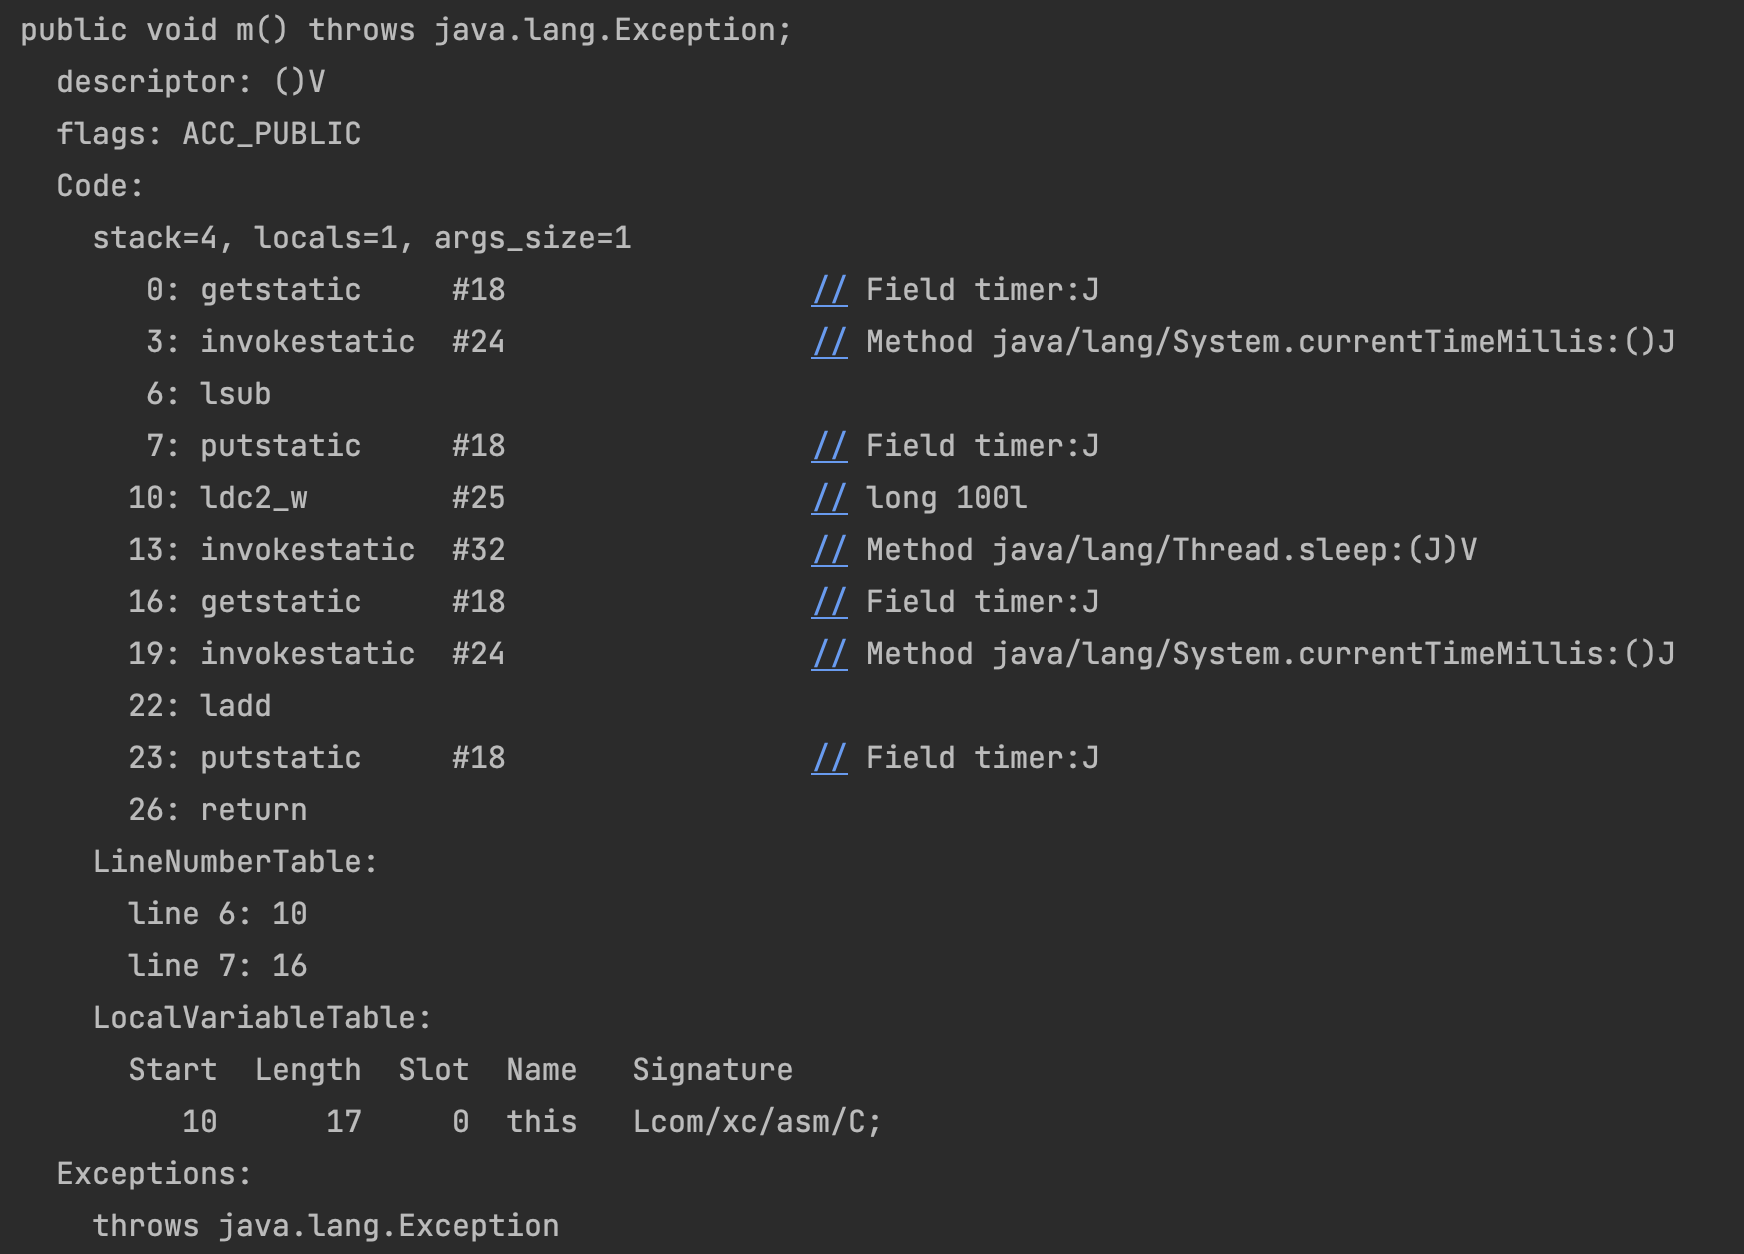
Task: Click the comment link beside getstatic at offset 16
Action: coord(829,602)
